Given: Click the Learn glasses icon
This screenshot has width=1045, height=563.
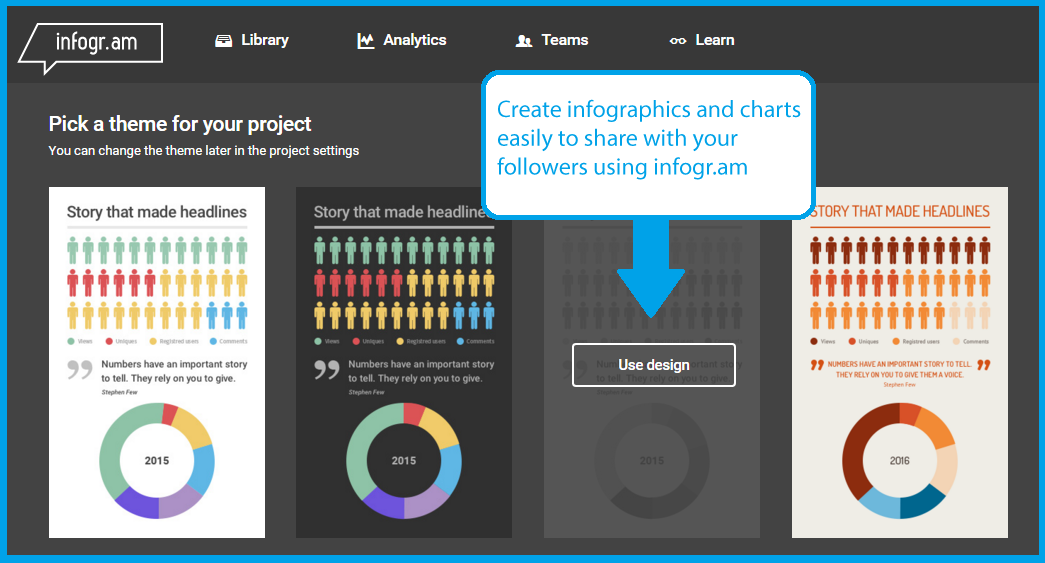Looking at the screenshot, I should (x=678, y=41).
